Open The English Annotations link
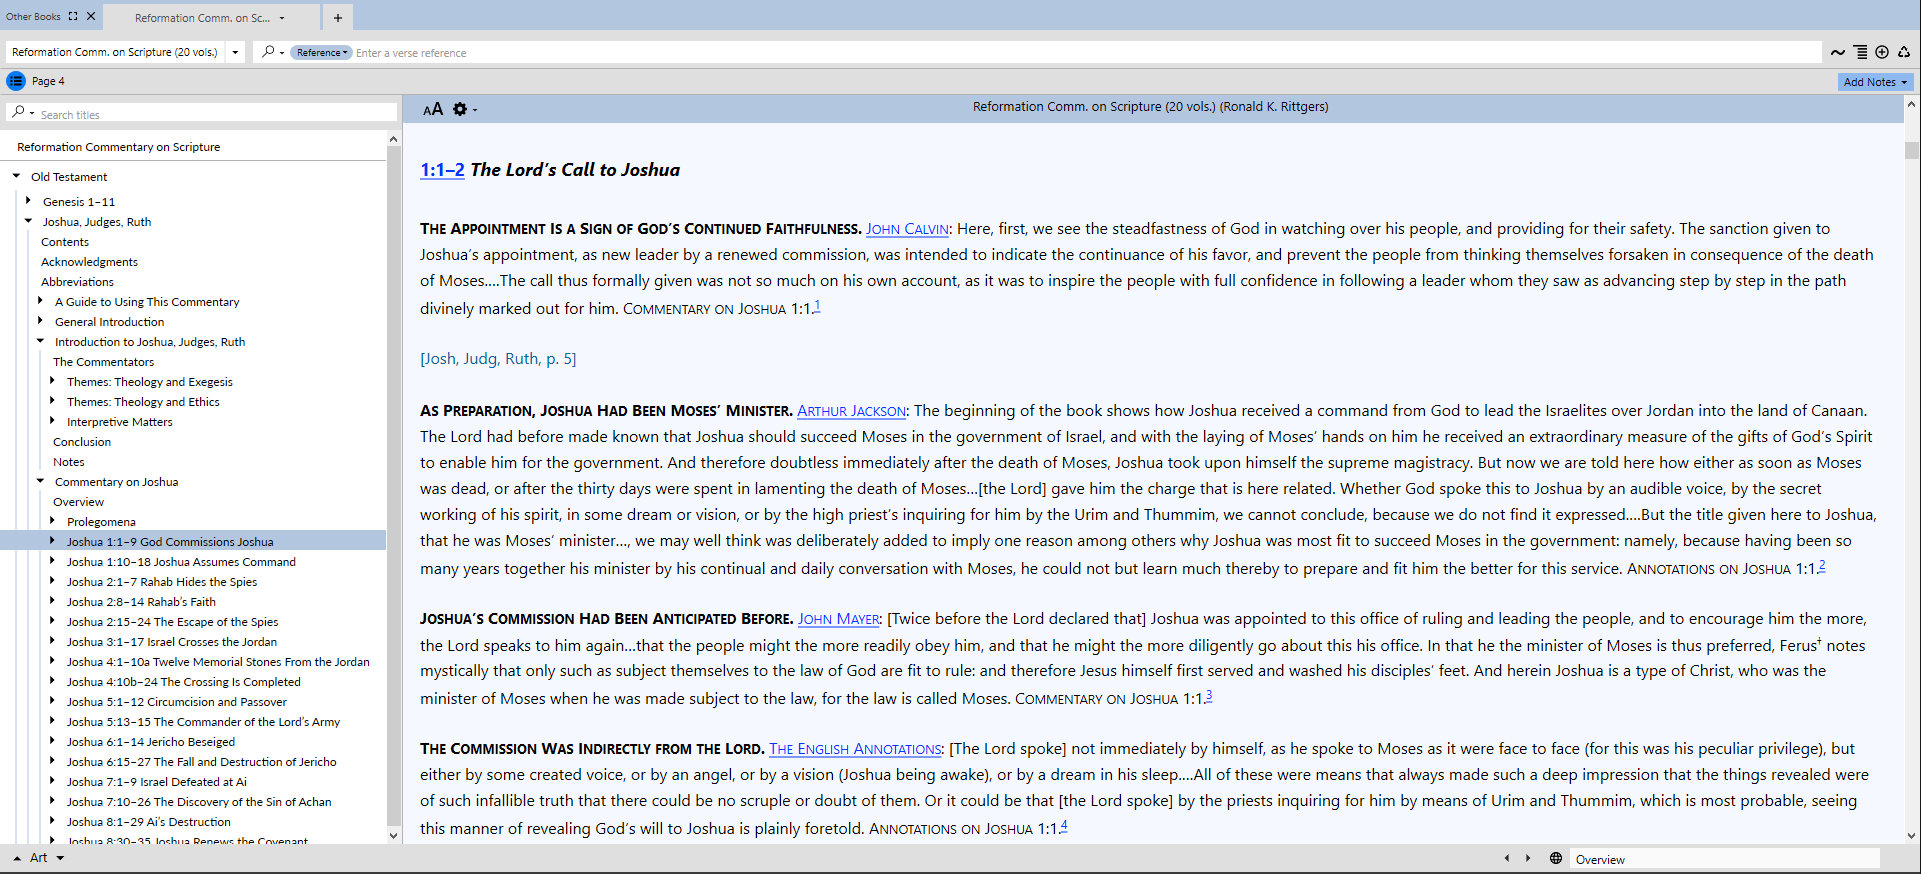 [855, 749]
